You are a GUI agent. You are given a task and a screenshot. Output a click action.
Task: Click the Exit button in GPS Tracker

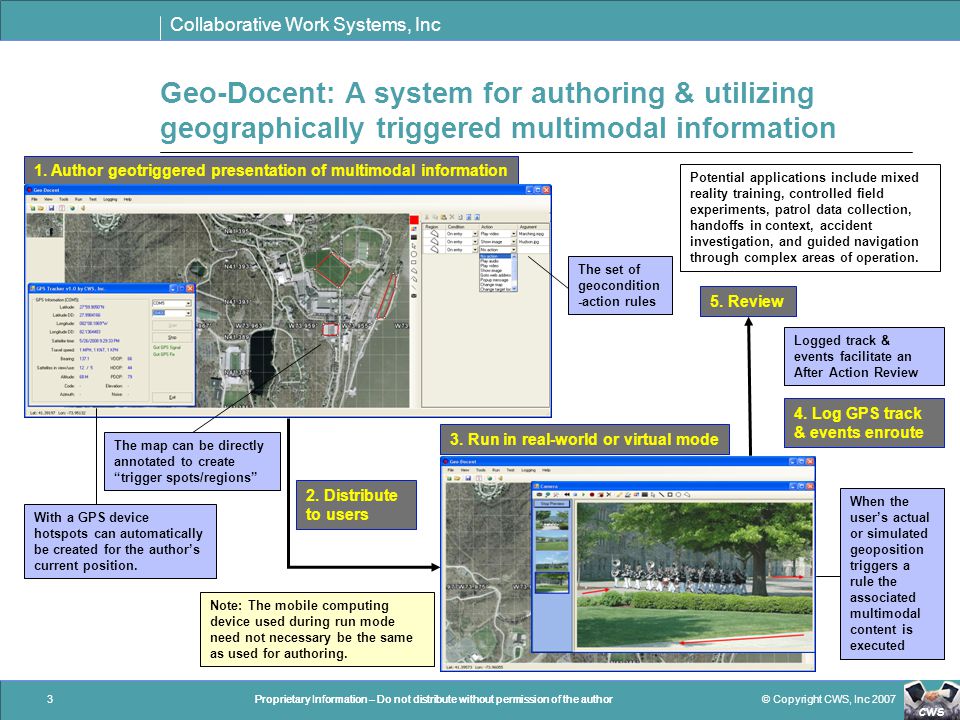coord(172,397)
